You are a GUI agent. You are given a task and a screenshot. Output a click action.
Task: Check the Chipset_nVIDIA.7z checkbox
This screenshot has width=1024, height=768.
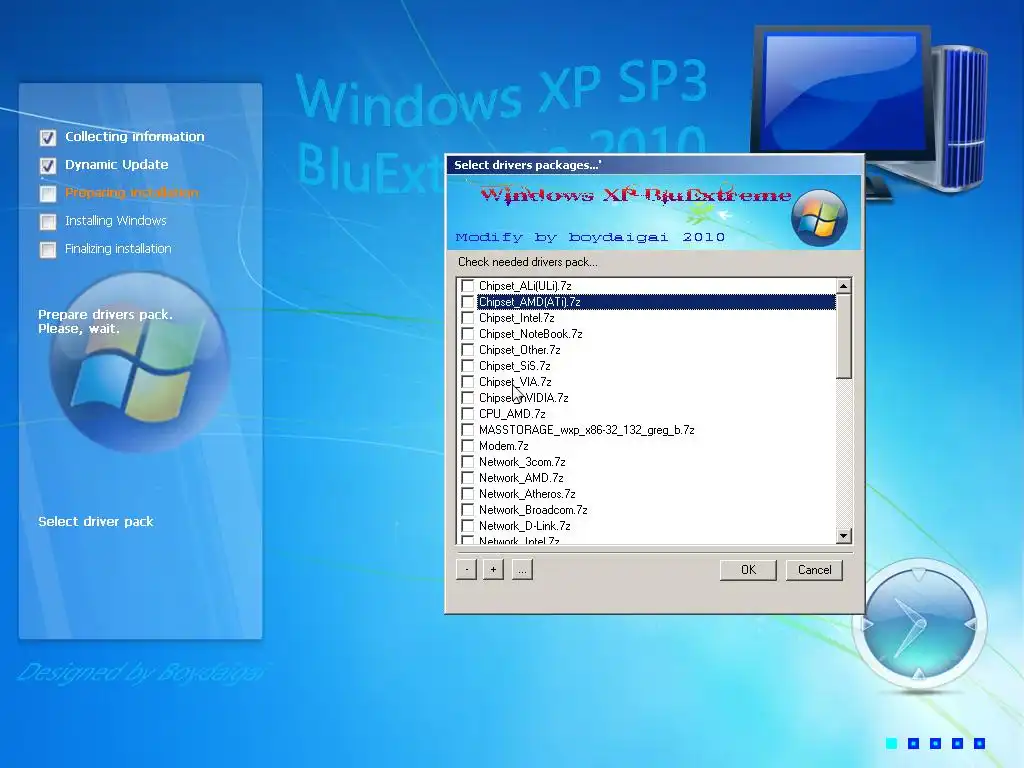tap(468, 398)
